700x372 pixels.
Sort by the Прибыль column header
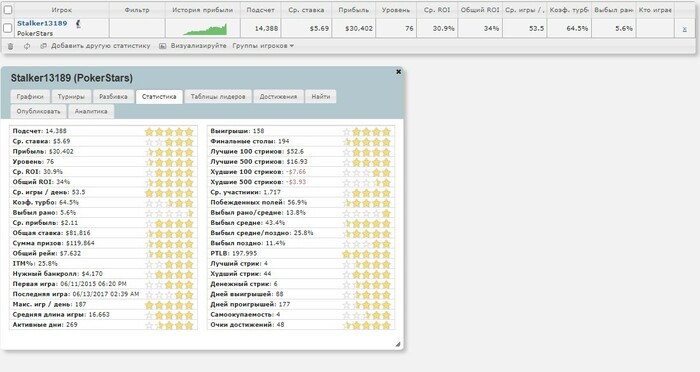point(354,10)
